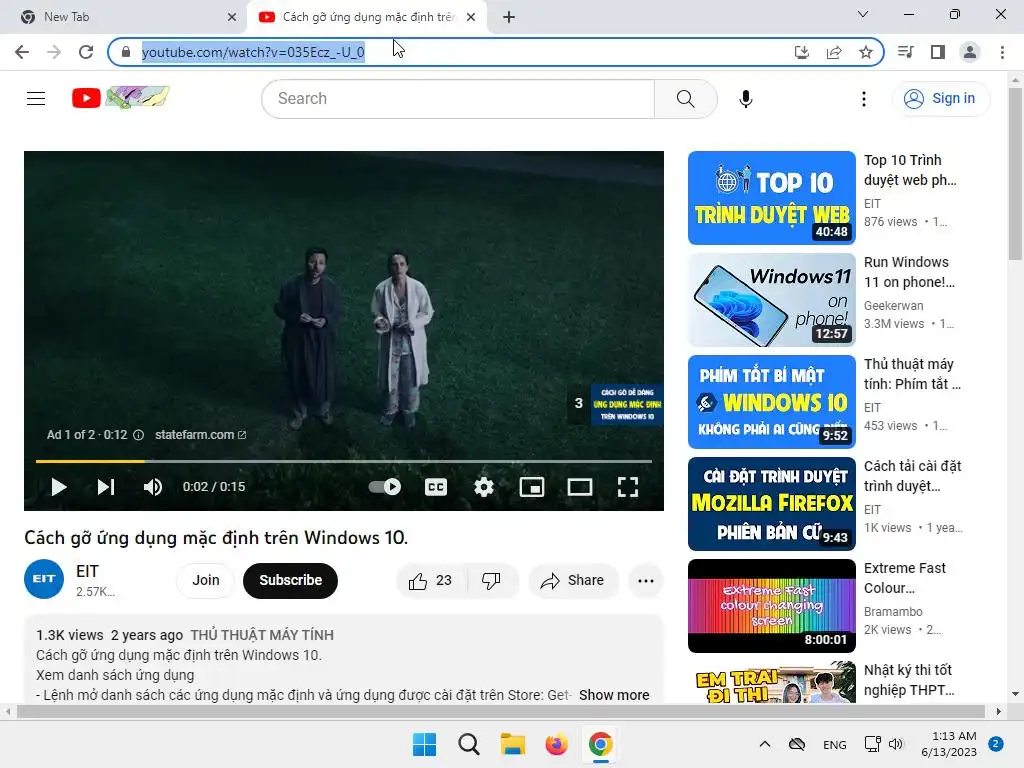Open YouTube hamburger guide menu
The width and height of the screenshot is (1024, 768).
pos(36,99)
